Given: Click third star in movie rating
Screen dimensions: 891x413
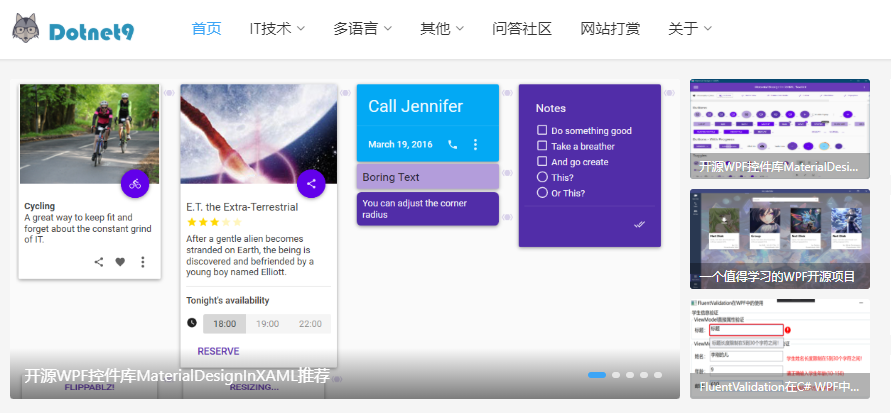Looking at the screenshot, I should [214, 222].
